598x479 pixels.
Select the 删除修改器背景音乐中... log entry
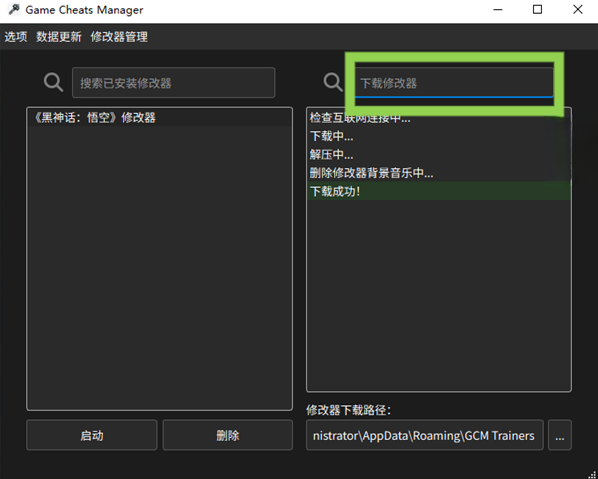click(439, 173)
